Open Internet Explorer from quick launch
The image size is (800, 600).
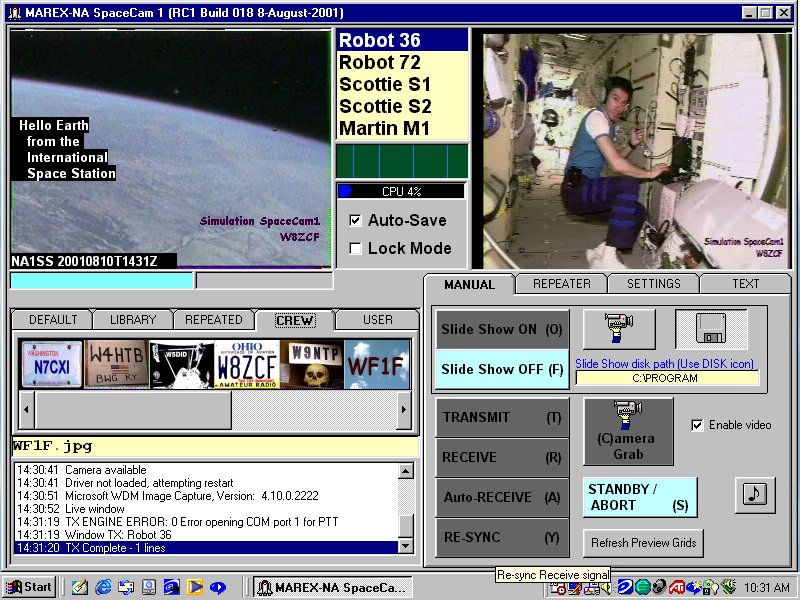(102, 587)
